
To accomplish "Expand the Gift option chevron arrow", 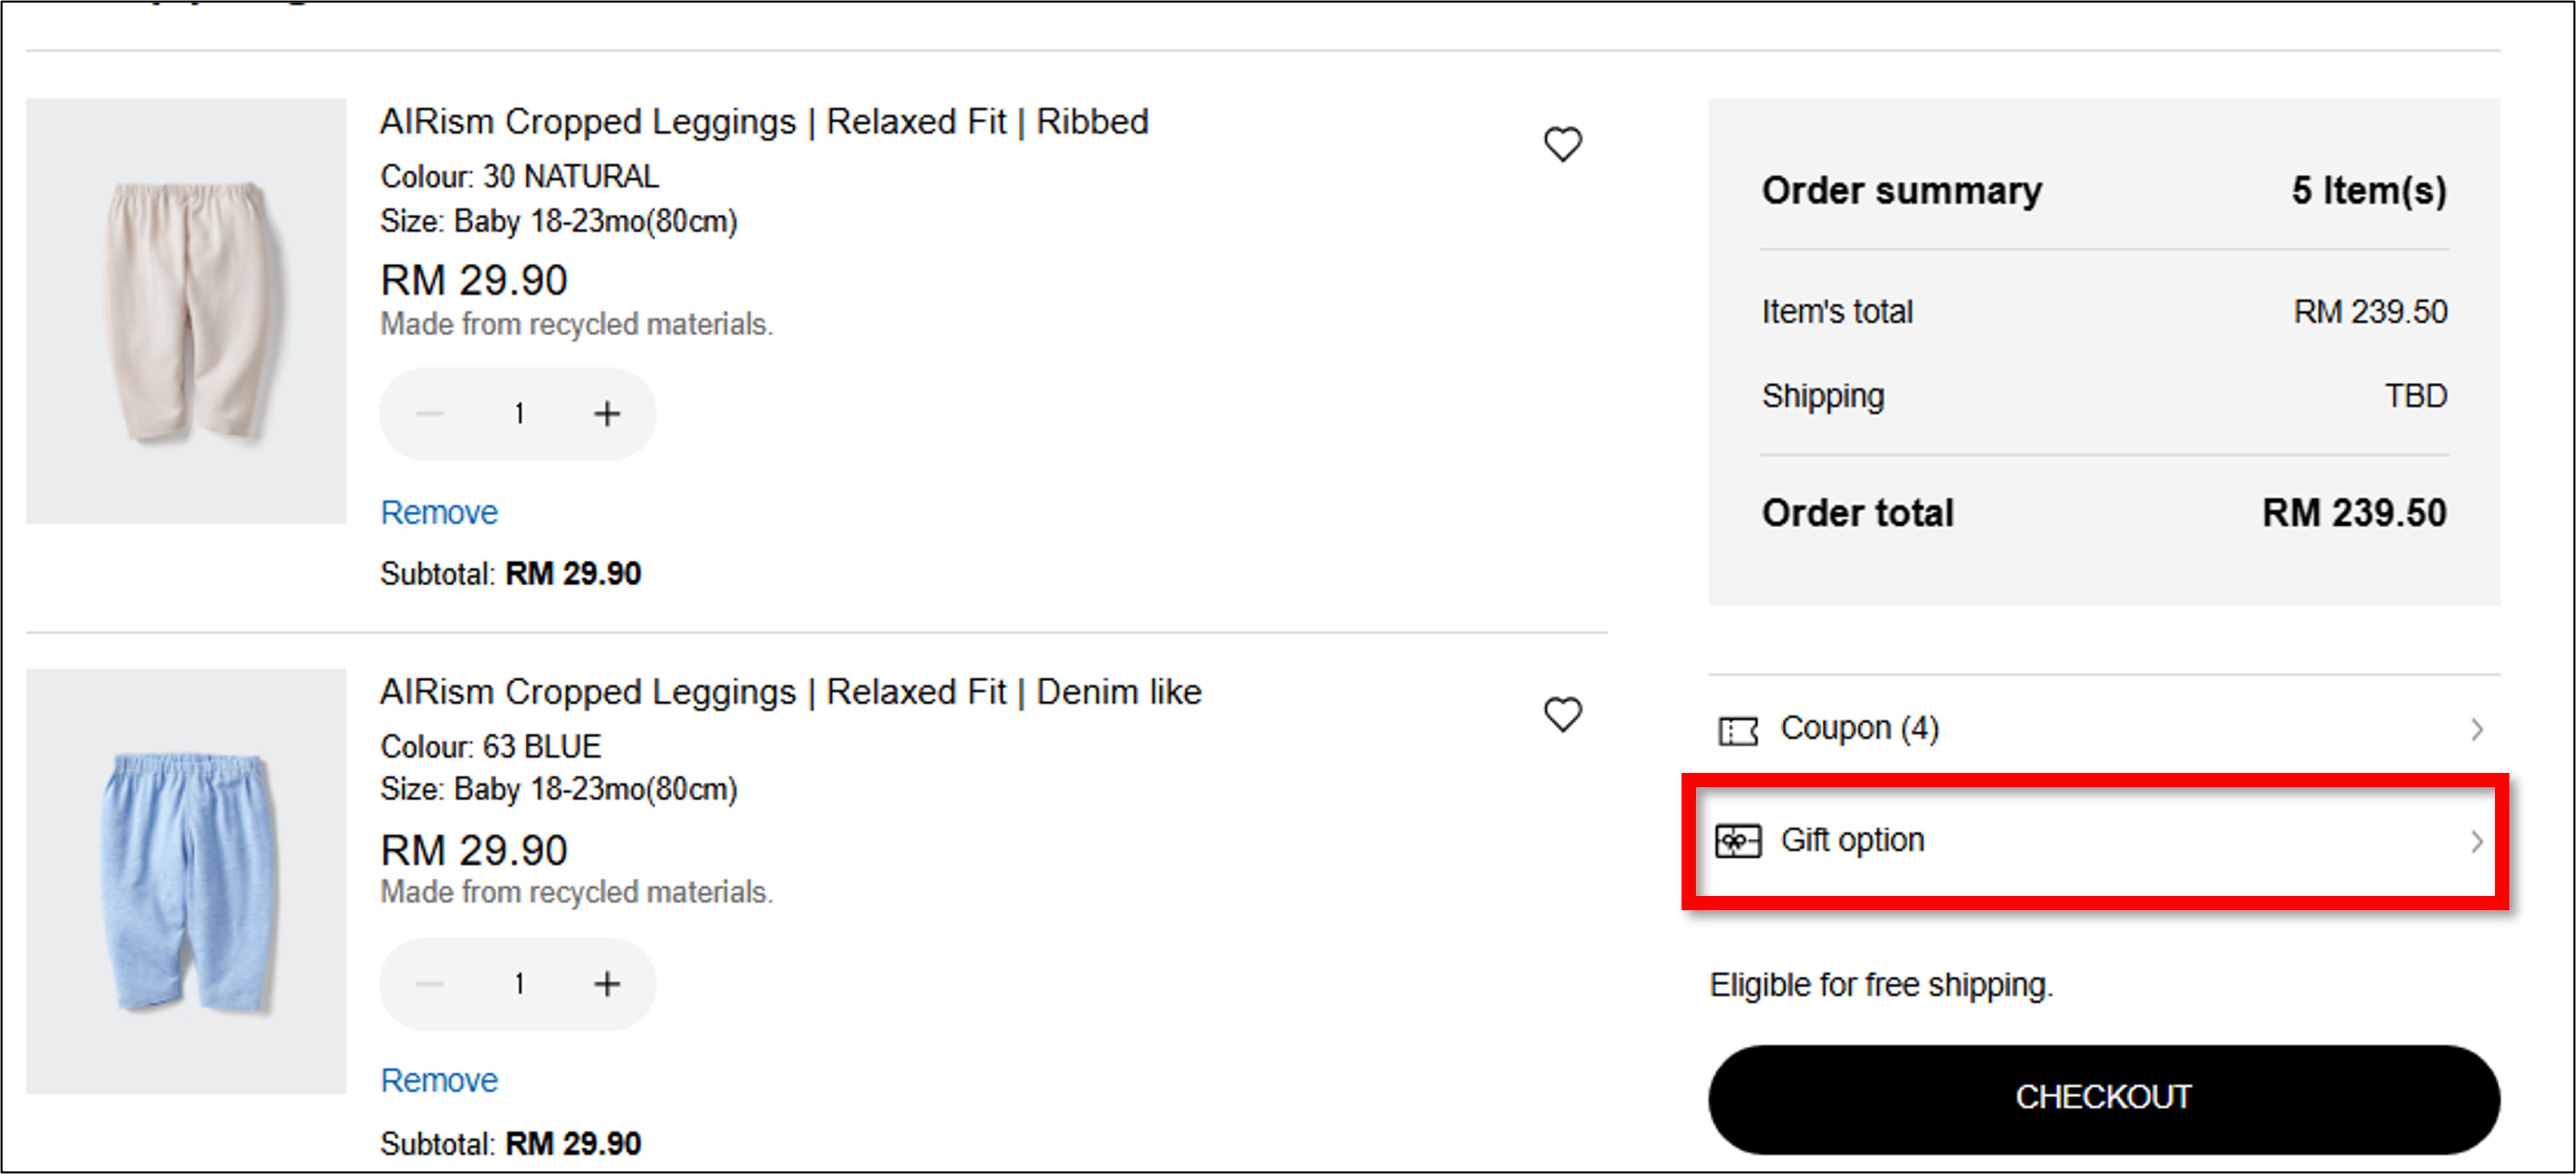I will click(2476, 842).
